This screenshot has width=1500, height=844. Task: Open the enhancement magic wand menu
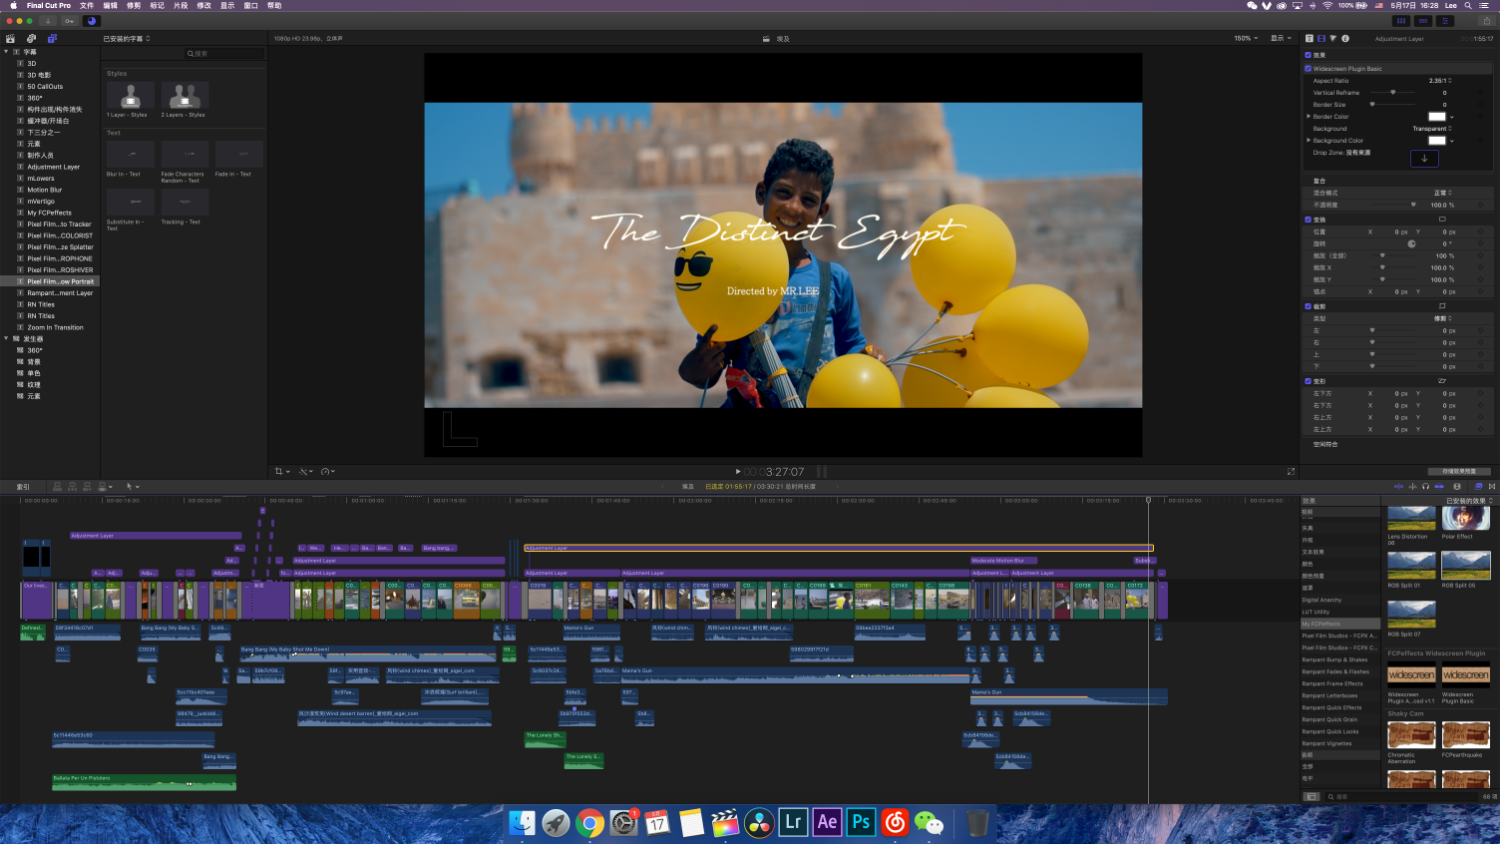[306, 471]
